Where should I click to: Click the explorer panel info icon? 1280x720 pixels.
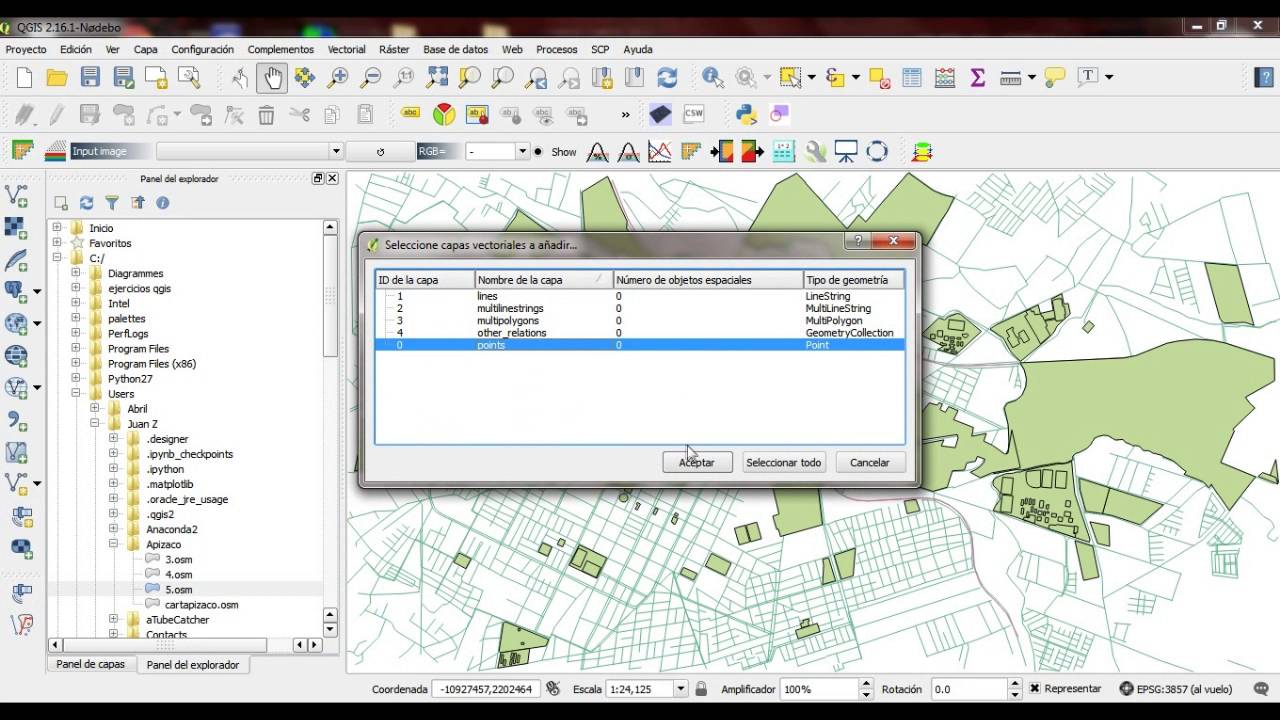point(162,203)
